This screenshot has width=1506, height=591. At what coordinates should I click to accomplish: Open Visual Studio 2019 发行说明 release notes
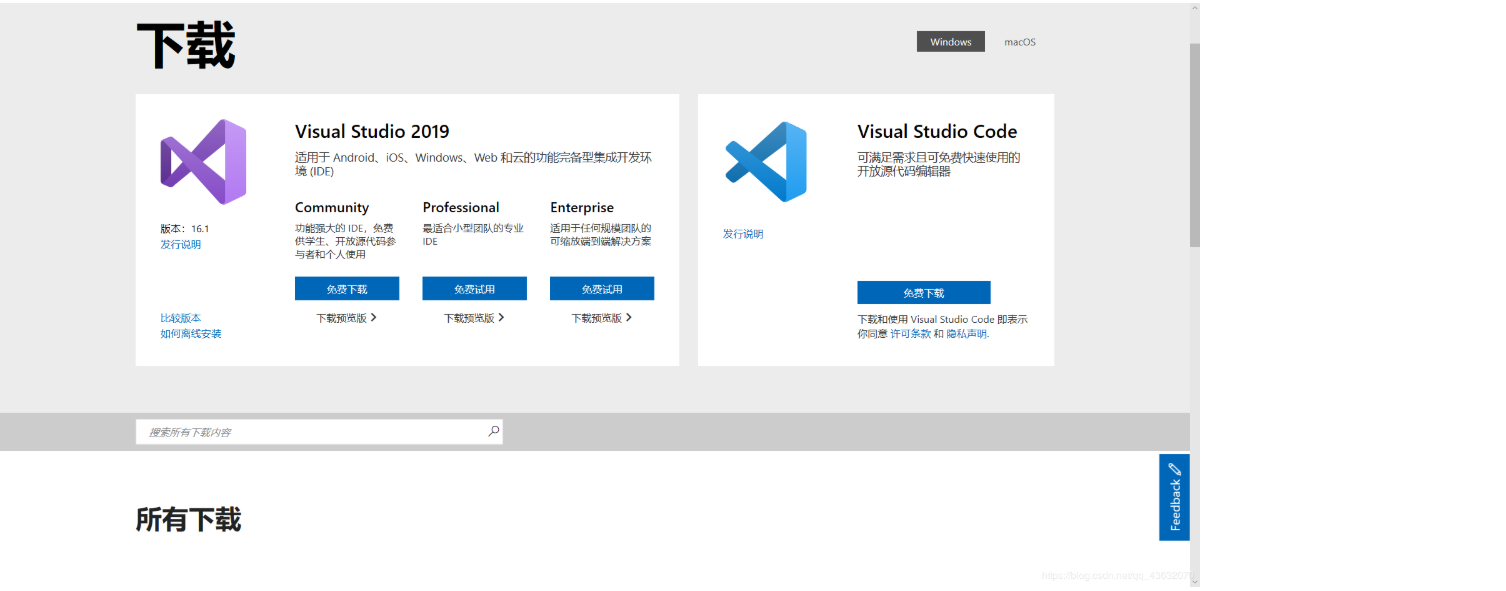pyautogui.click(x=181, y=244)
